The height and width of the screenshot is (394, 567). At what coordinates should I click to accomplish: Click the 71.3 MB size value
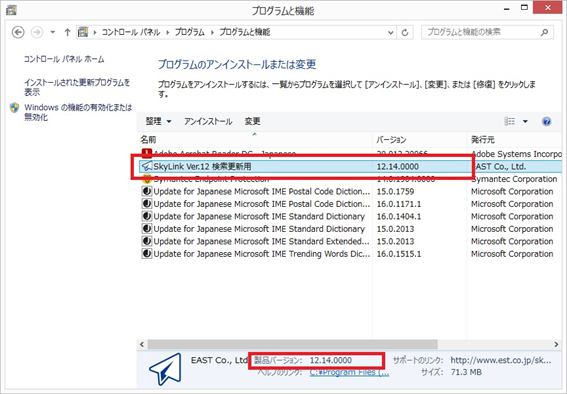pos(466,372)
